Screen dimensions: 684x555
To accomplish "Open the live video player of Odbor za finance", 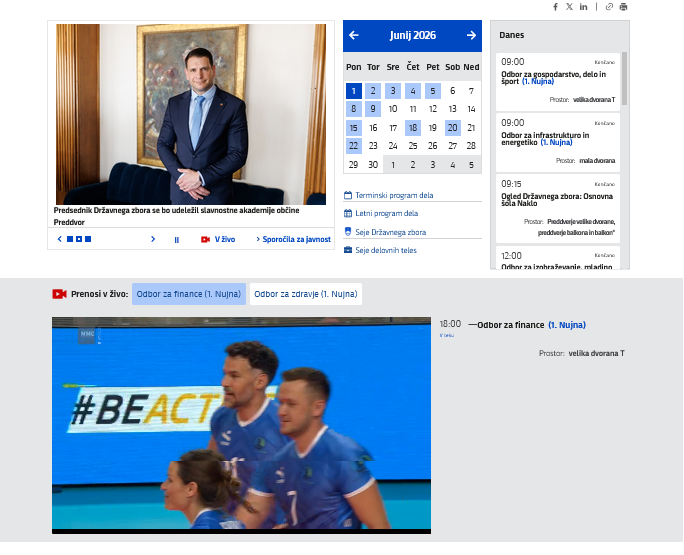I will pos(241,425).
